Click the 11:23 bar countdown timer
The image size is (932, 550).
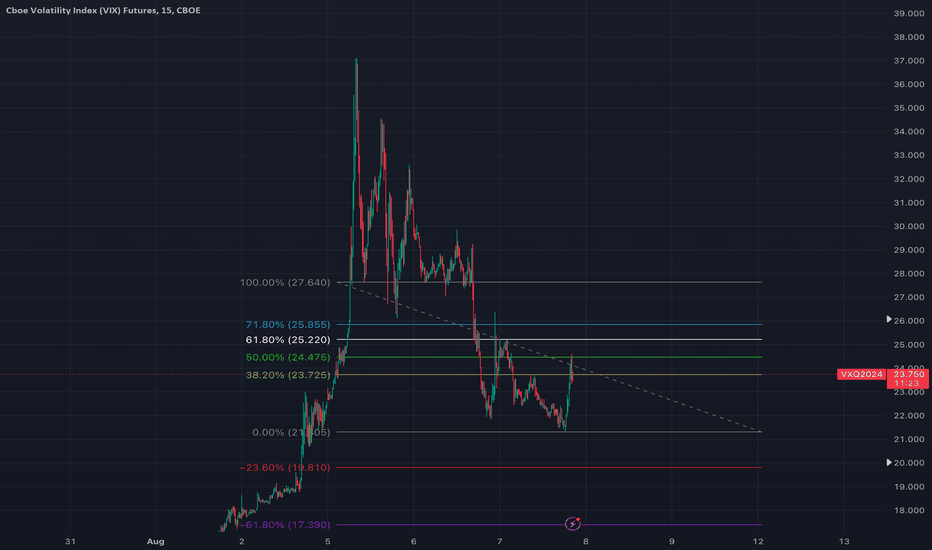pos(907,384)
